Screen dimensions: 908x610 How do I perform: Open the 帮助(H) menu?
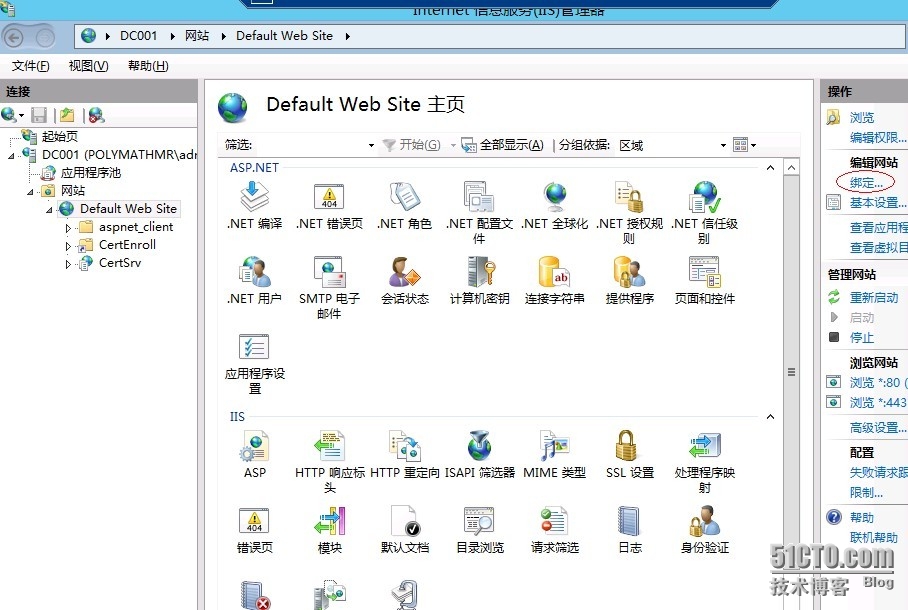tap(148, 66)
